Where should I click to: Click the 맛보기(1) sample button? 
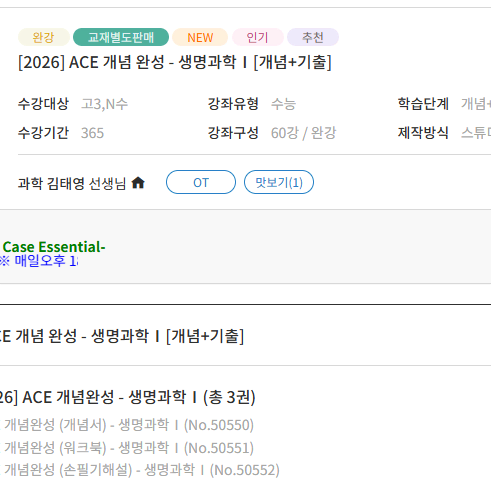click(x=279, y=182)
